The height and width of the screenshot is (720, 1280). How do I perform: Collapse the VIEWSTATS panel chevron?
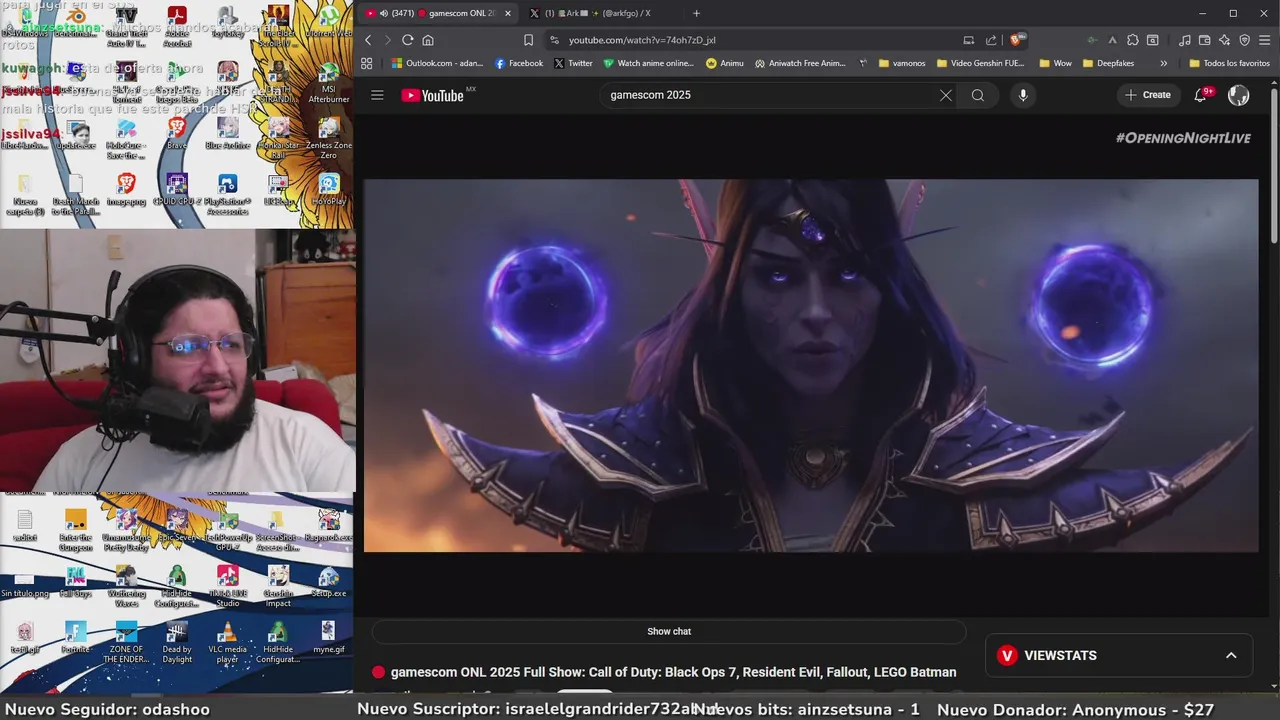[1231, 655]
